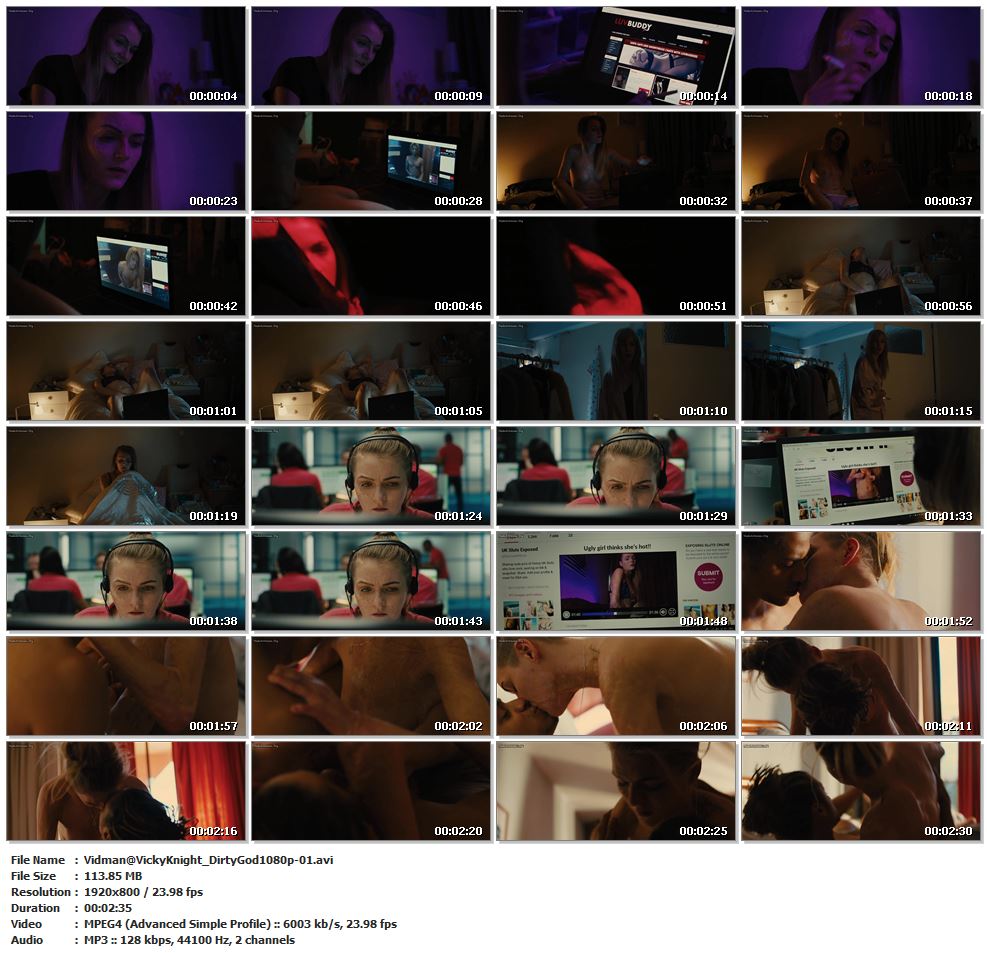Select the monitor thumbnail at 00:01:33

(x=861, y=476)
